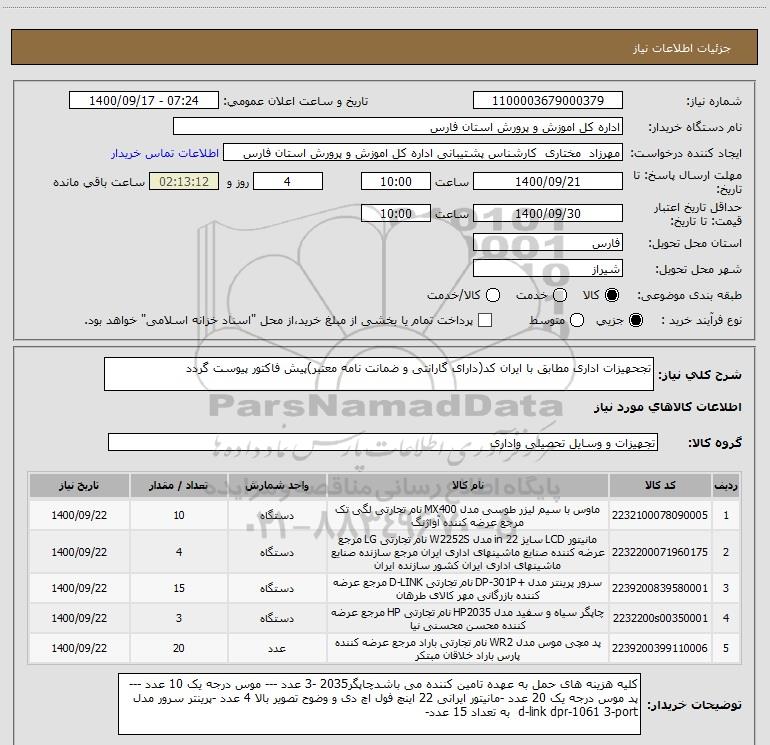Click the buyer organization name field
770x745 pixels.
[398, 127]
